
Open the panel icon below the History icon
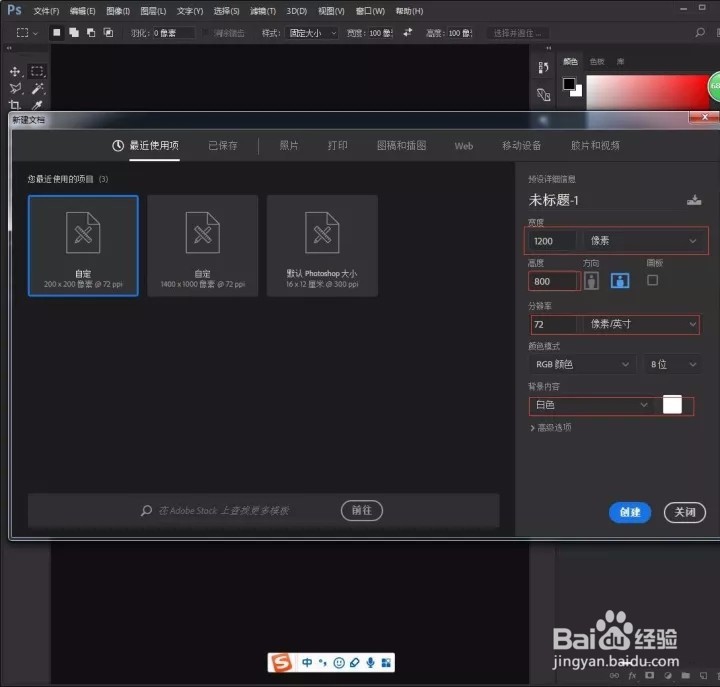click(544, 95)
